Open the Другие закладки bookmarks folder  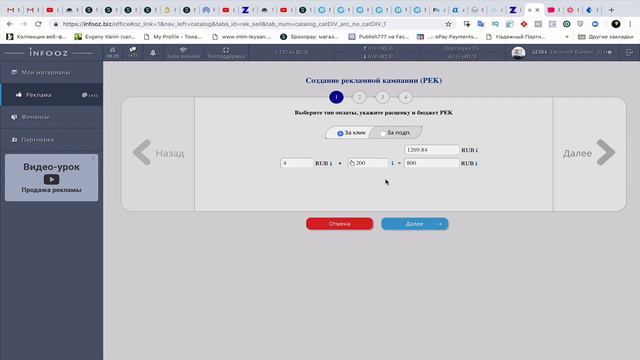point(606,37)
